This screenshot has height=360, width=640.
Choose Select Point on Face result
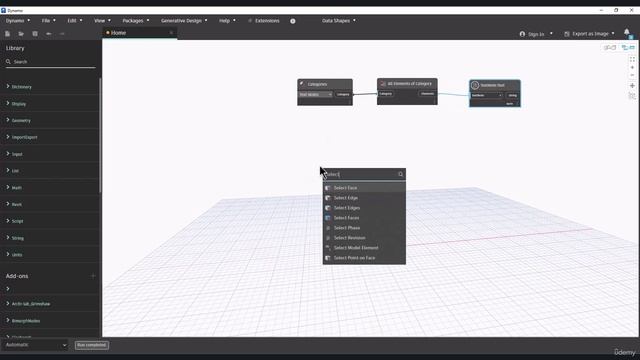point(364,258)
